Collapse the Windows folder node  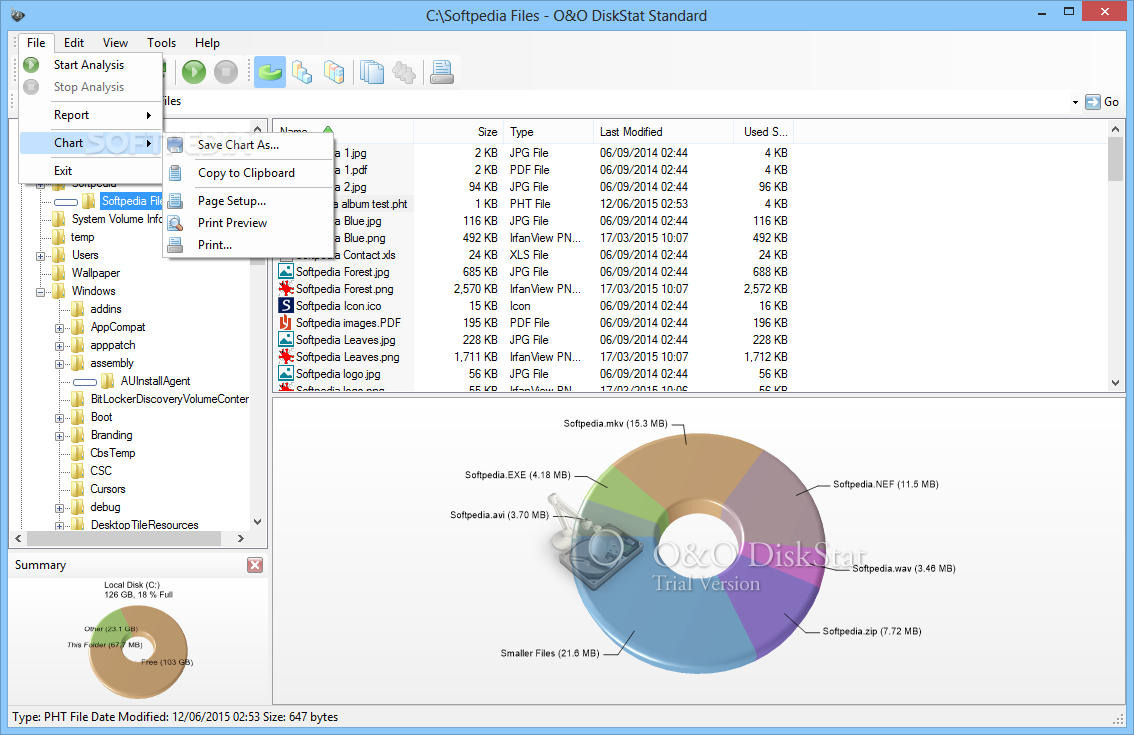[40, 292]
